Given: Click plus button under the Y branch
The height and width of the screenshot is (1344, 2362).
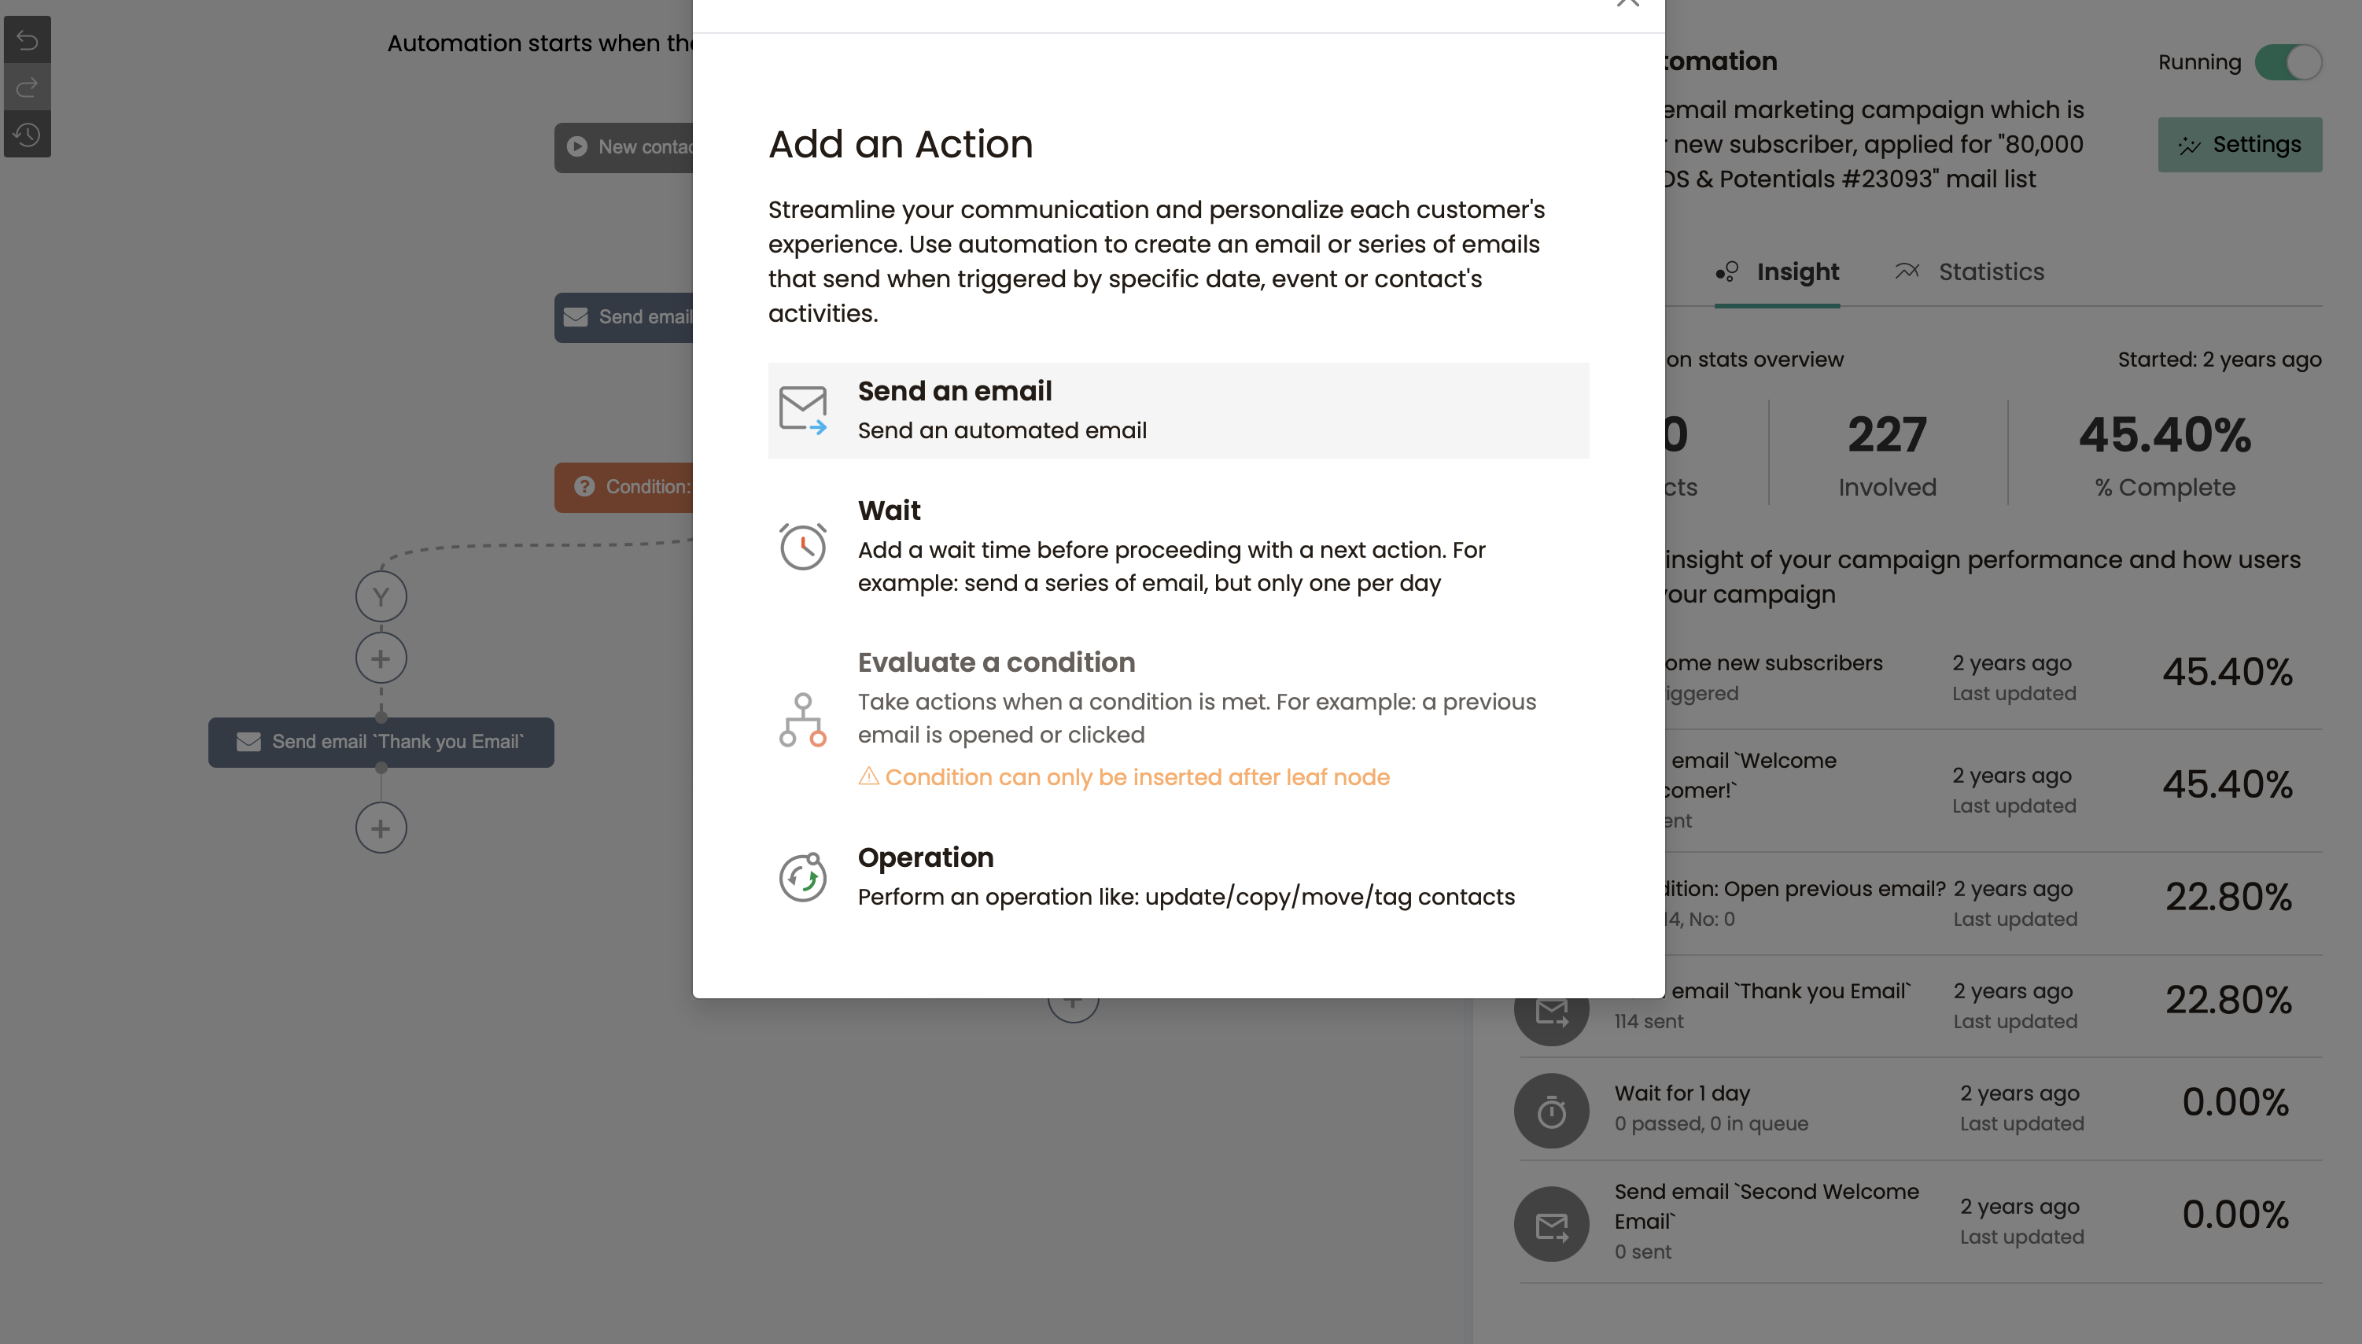Looking at the screenshot, I should point(381,659).
